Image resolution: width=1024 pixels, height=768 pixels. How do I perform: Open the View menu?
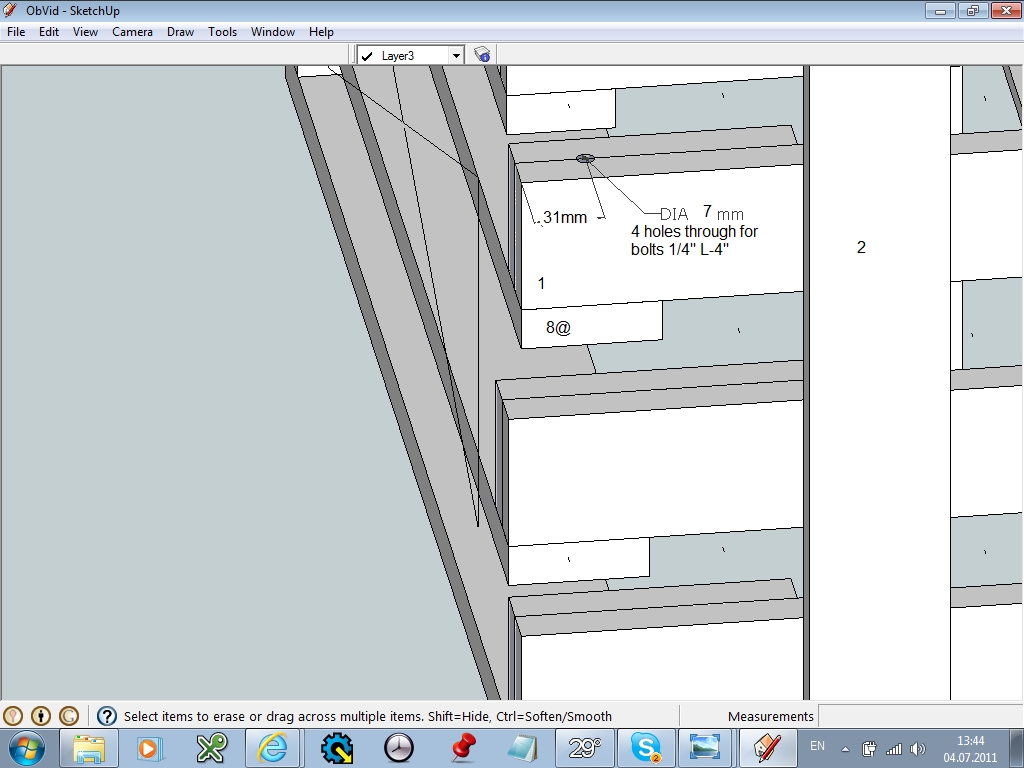(85, 31)
